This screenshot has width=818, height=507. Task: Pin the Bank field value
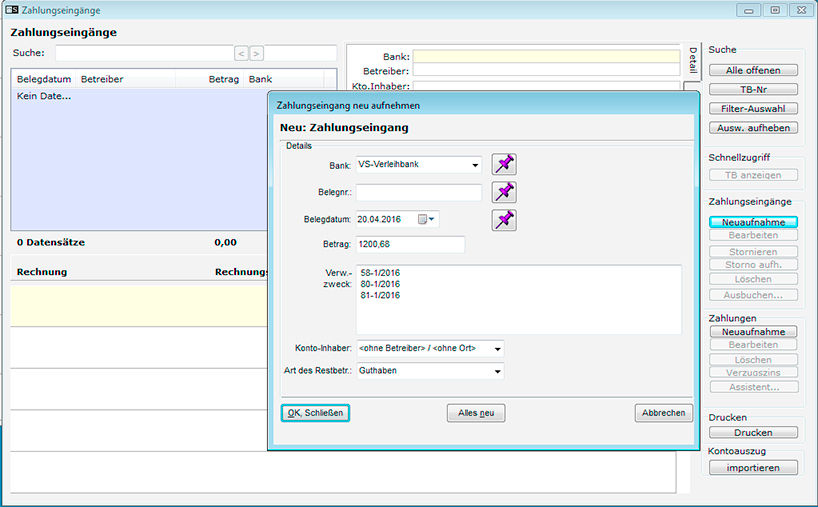click(505, 165)
